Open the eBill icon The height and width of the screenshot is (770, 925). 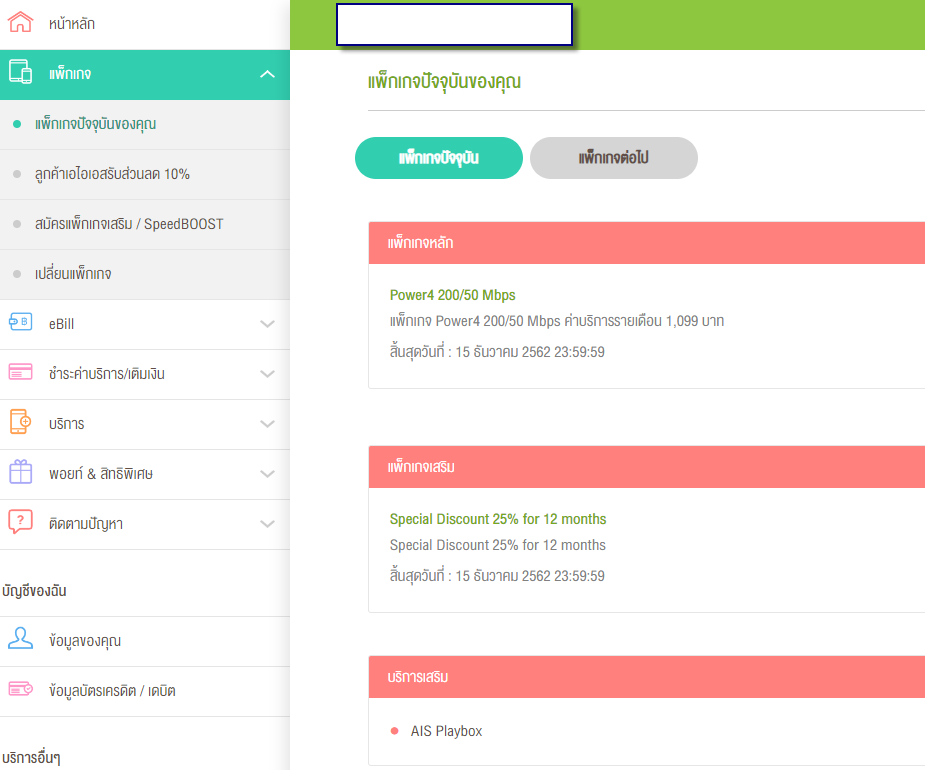pos(20,322)
